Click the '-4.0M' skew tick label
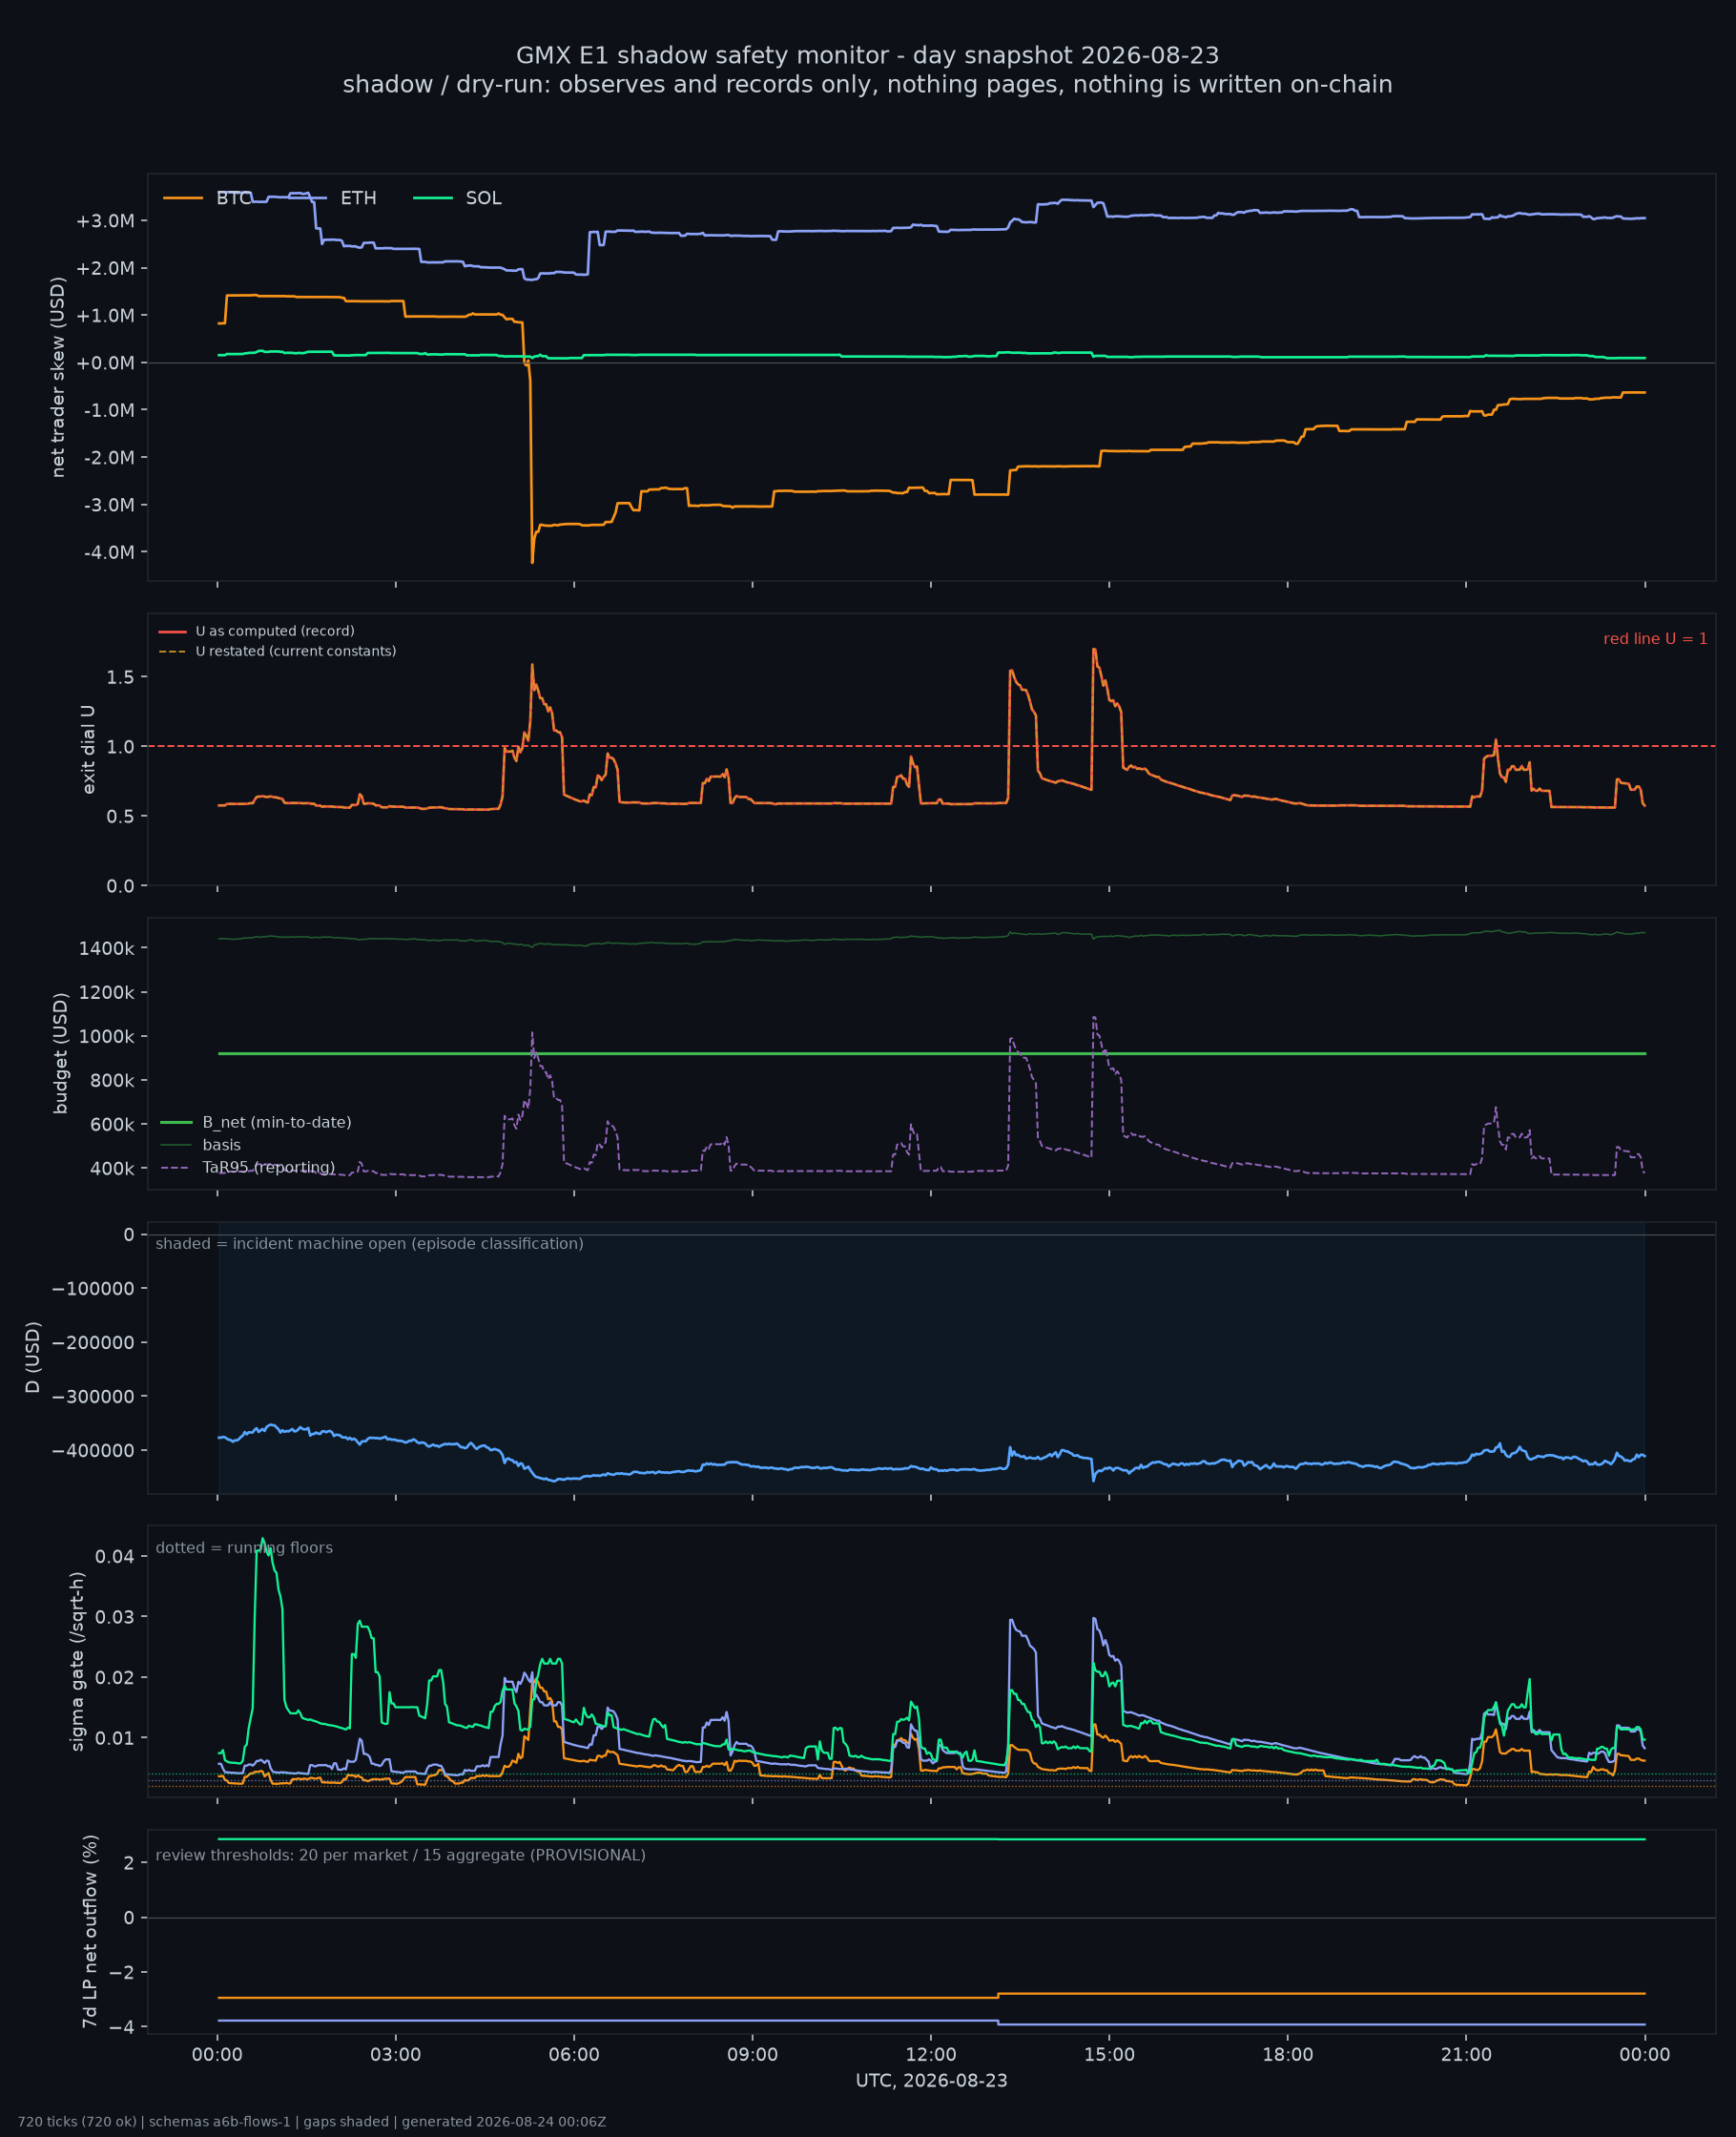 (x=109, y=552)
